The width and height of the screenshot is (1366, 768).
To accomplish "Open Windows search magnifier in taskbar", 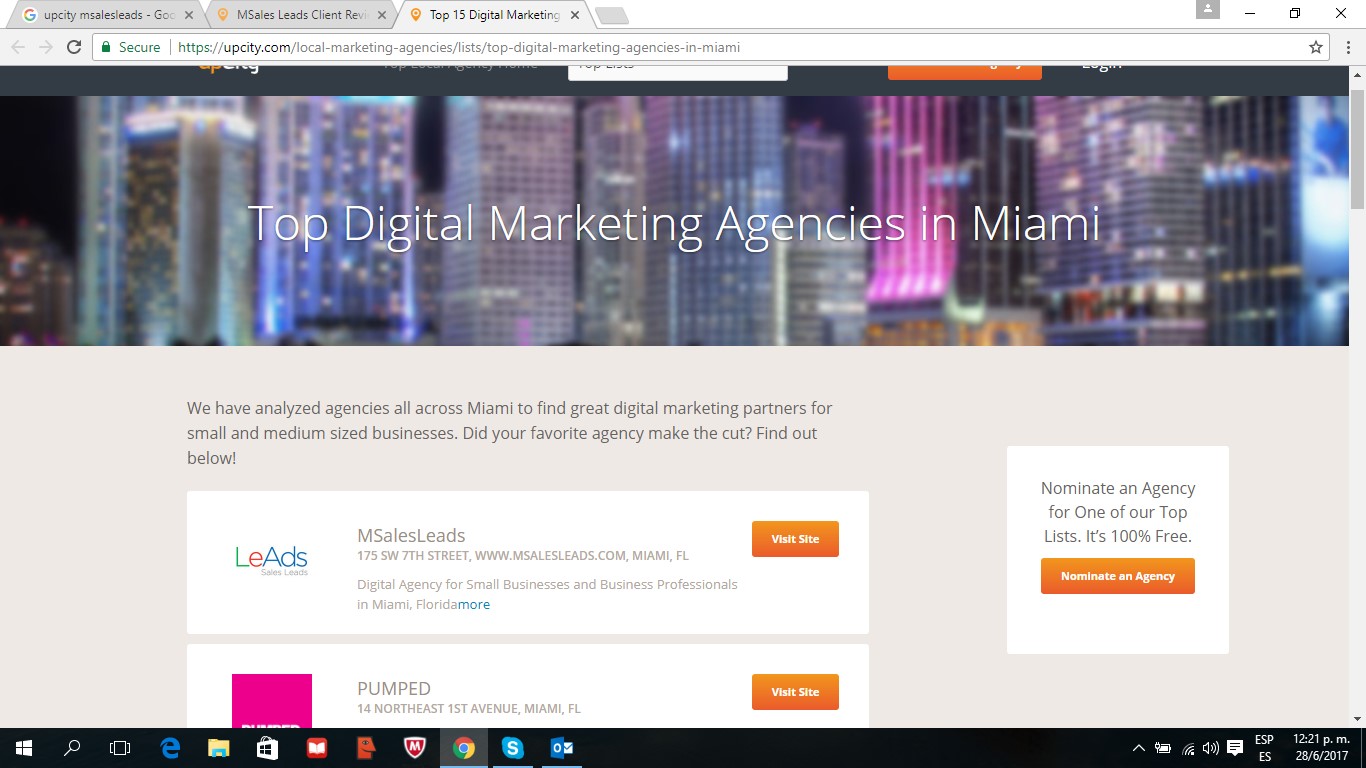I will [72, 748].
